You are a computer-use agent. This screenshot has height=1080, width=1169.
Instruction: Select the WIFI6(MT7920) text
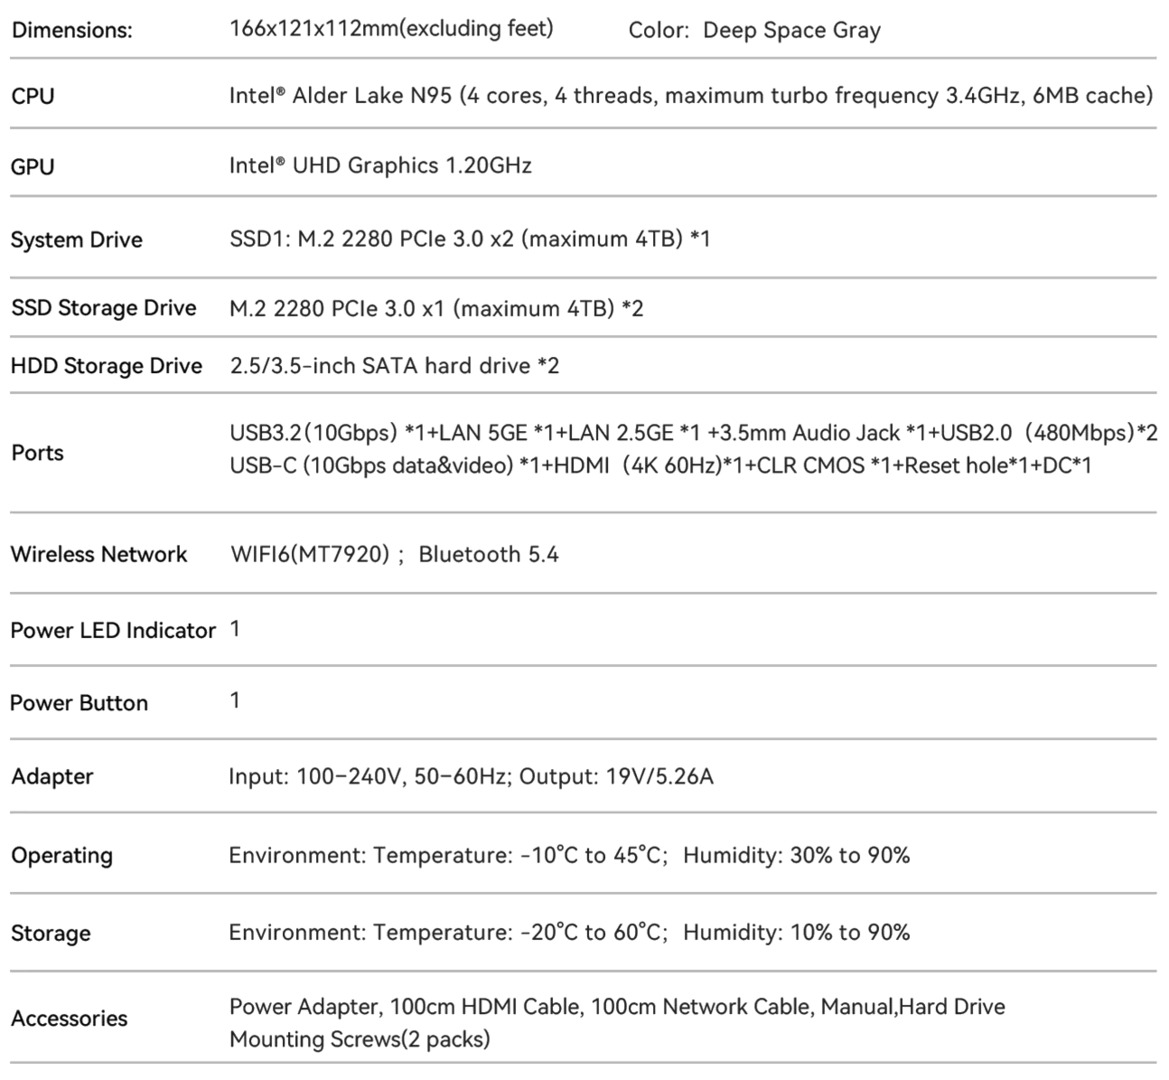[310, 554]
